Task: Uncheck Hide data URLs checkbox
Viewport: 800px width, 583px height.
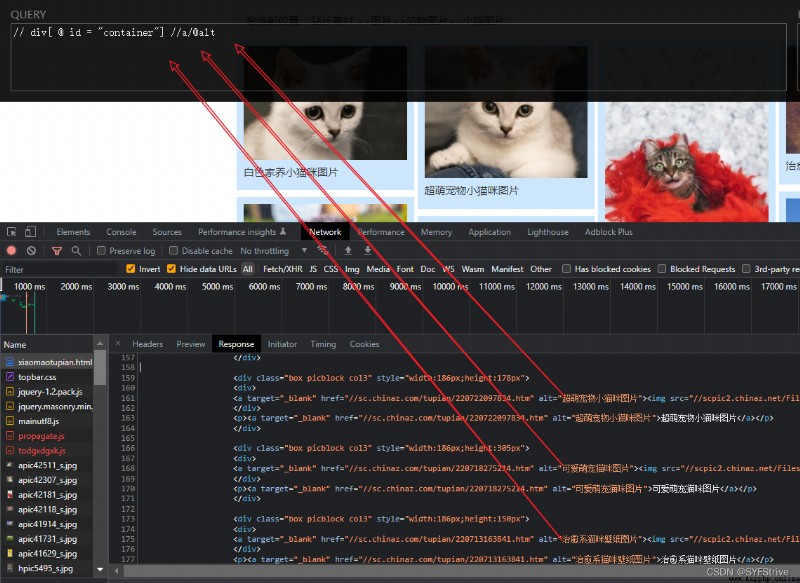Action: 171,269
